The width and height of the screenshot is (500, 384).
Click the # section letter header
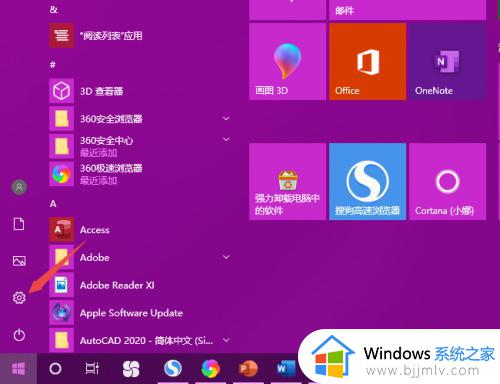click(53, 64)
